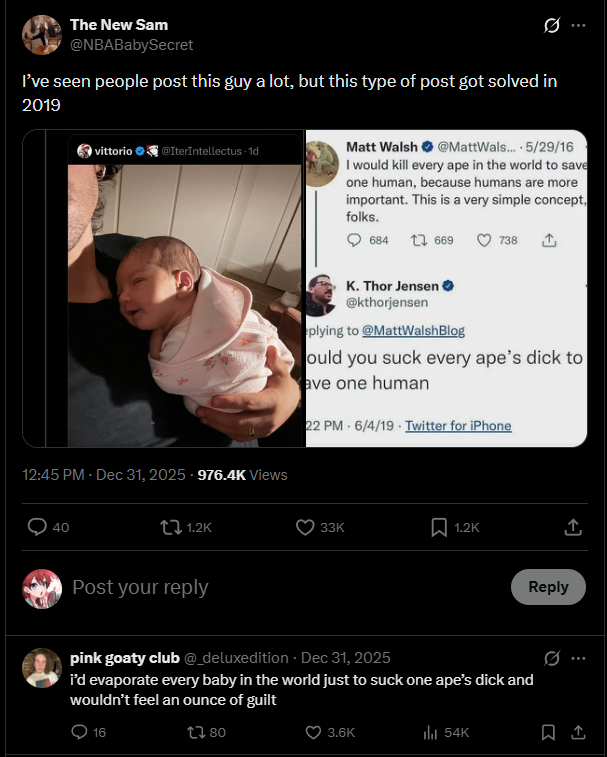Open the @NBABabySecret handle link
The width and height of the screenshot is (607, 757).
click(132, 45)
